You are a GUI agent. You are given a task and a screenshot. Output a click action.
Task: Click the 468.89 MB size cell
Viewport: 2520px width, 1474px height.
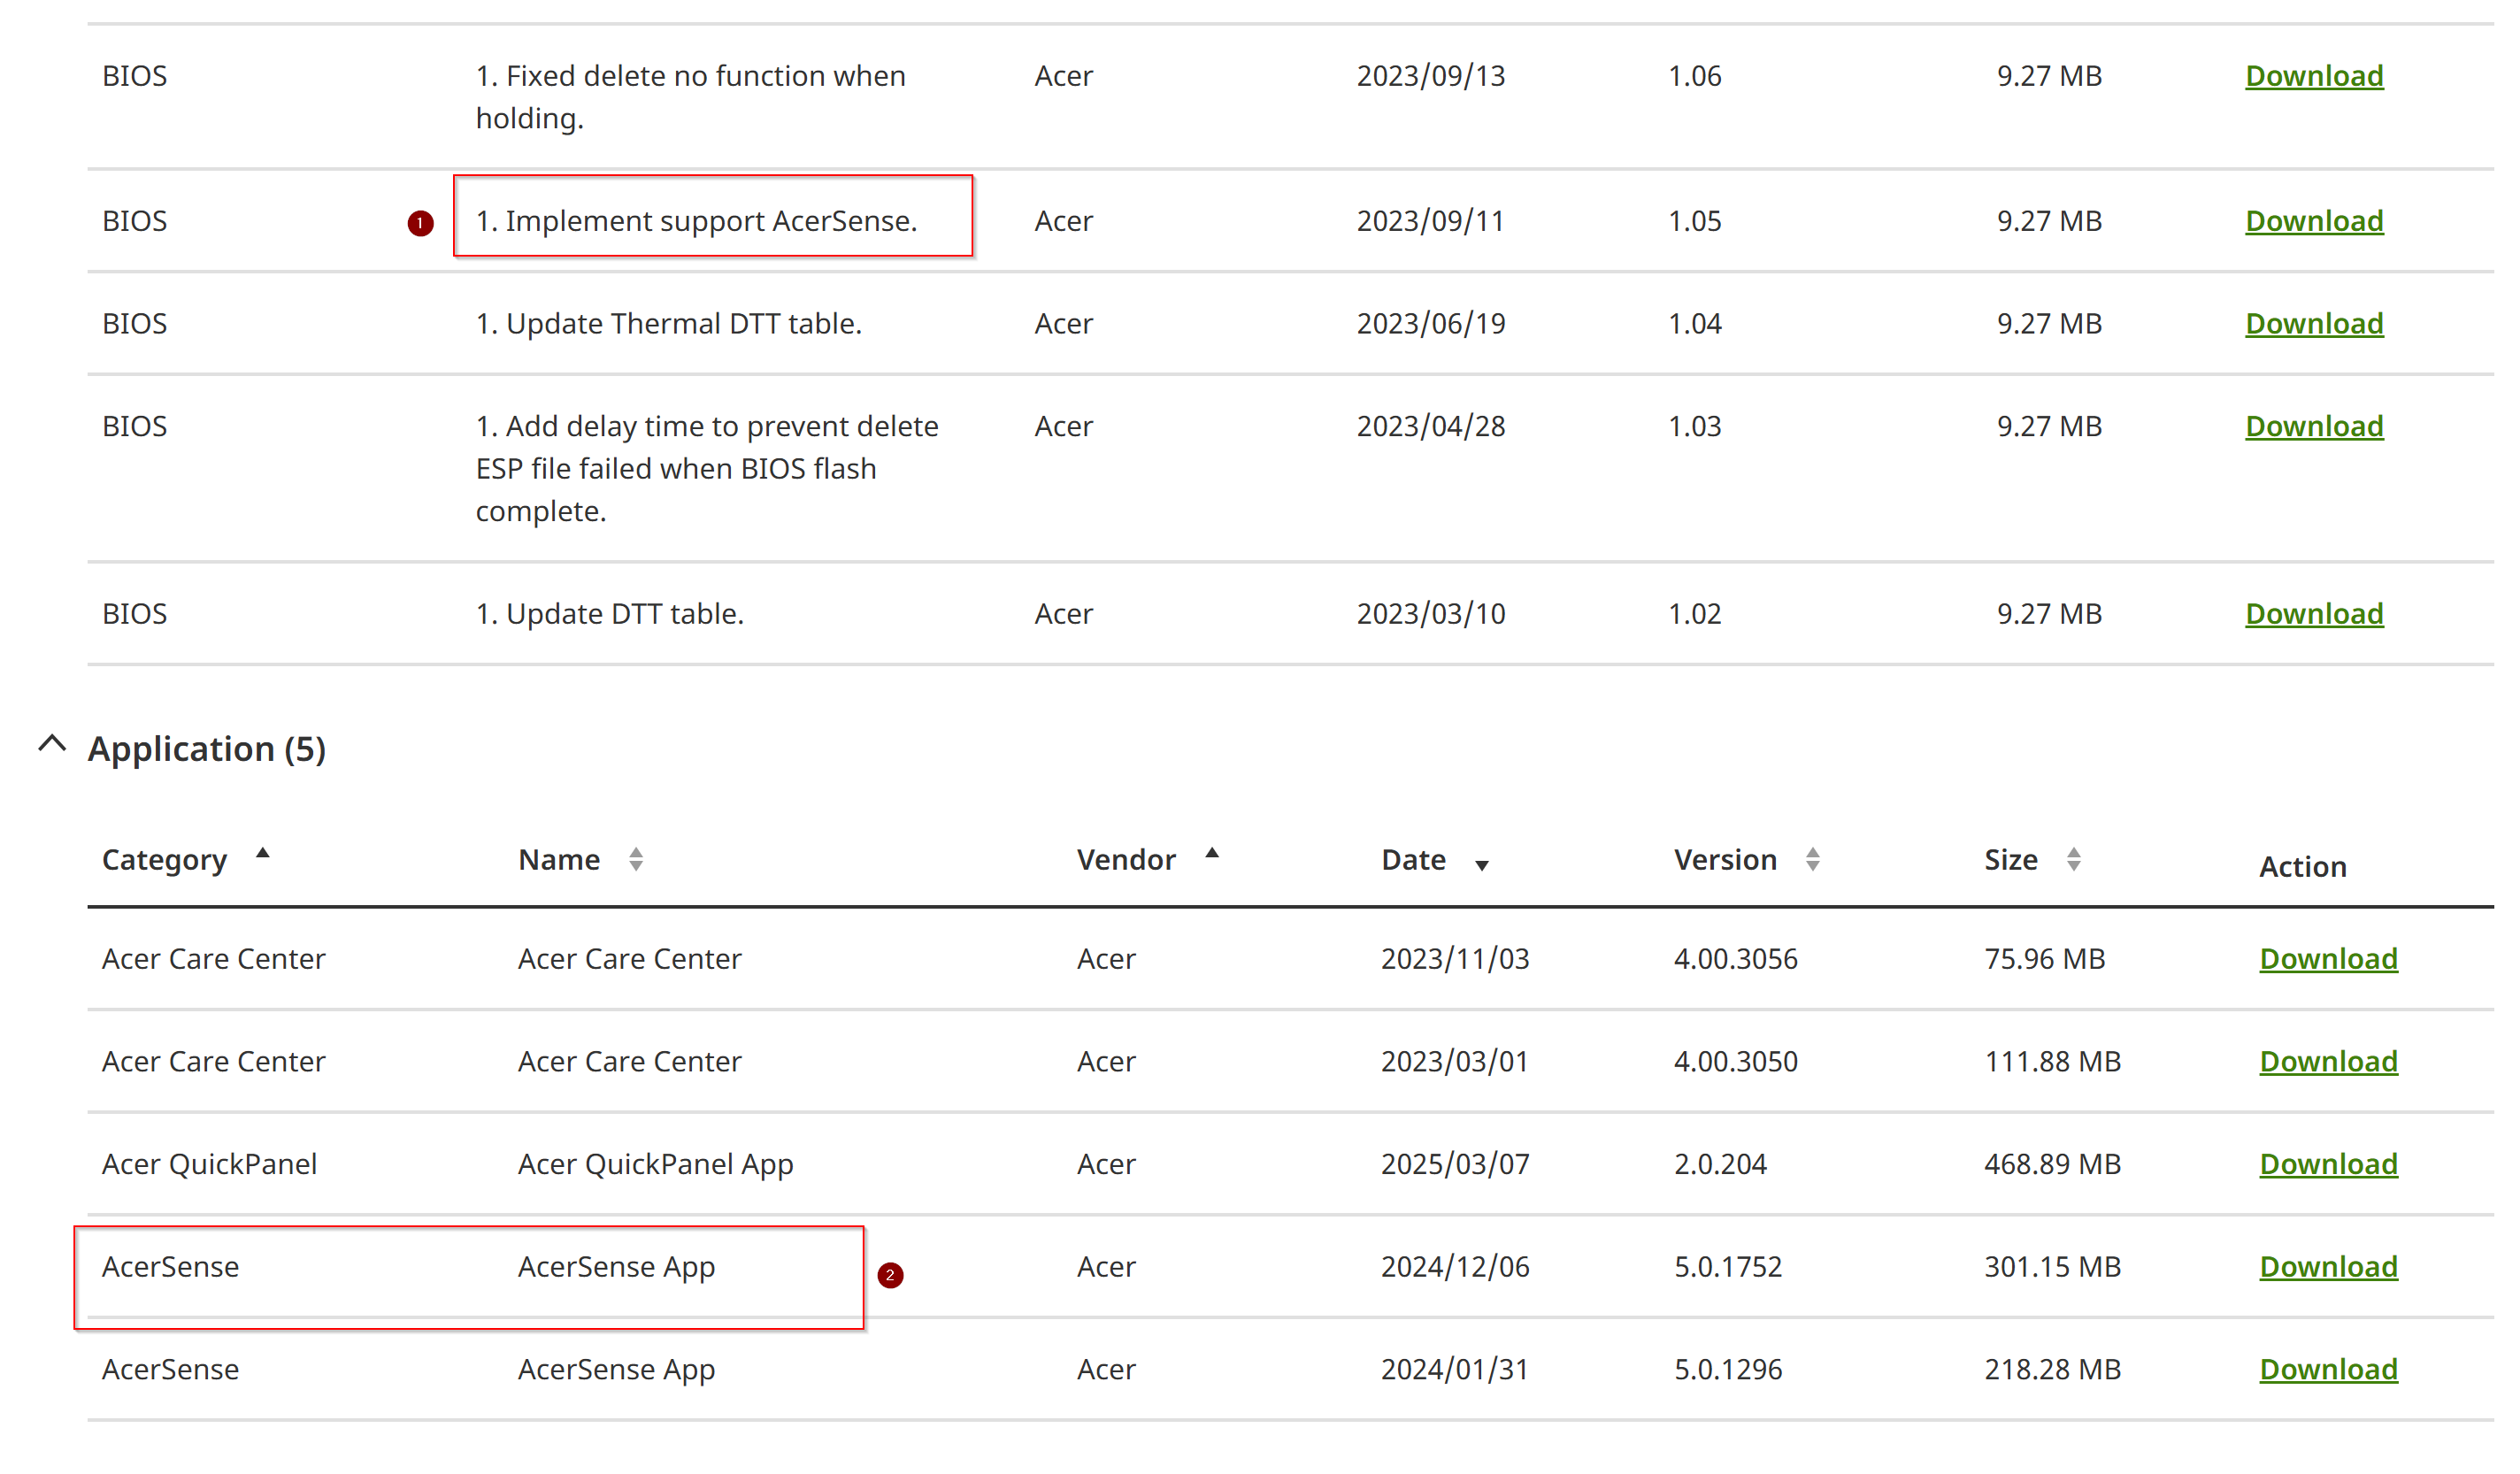tap(2052, 1165)
